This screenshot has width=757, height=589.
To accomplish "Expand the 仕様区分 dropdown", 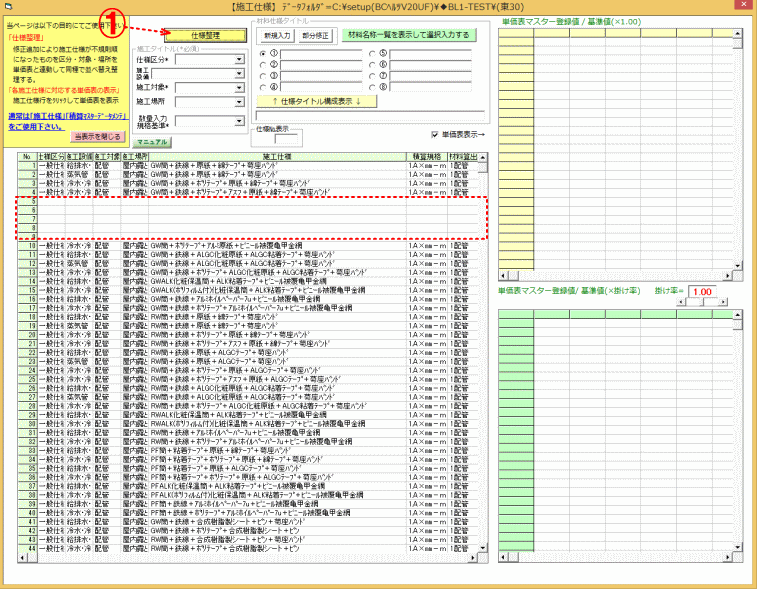I will (x=240, y=60).
